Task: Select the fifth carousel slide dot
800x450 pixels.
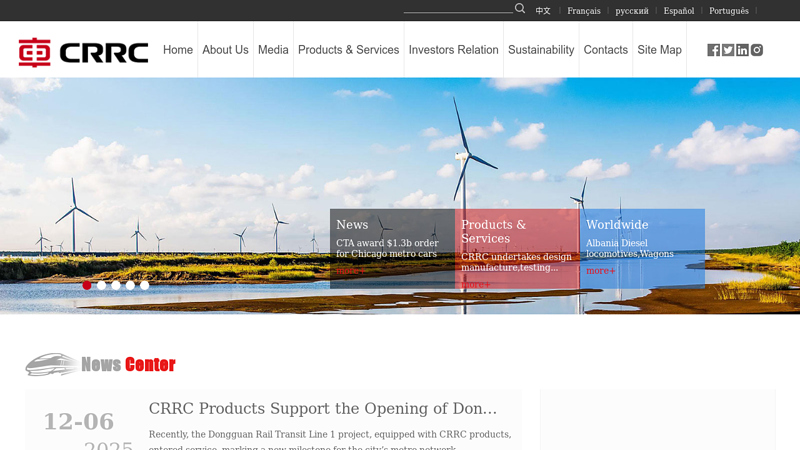Action: (144, 285)
